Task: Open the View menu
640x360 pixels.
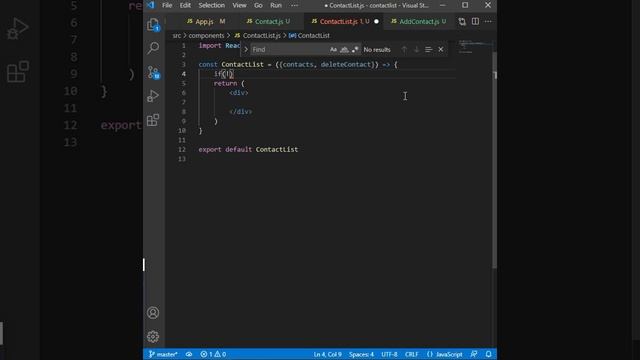Action: [x=239, y=5]
